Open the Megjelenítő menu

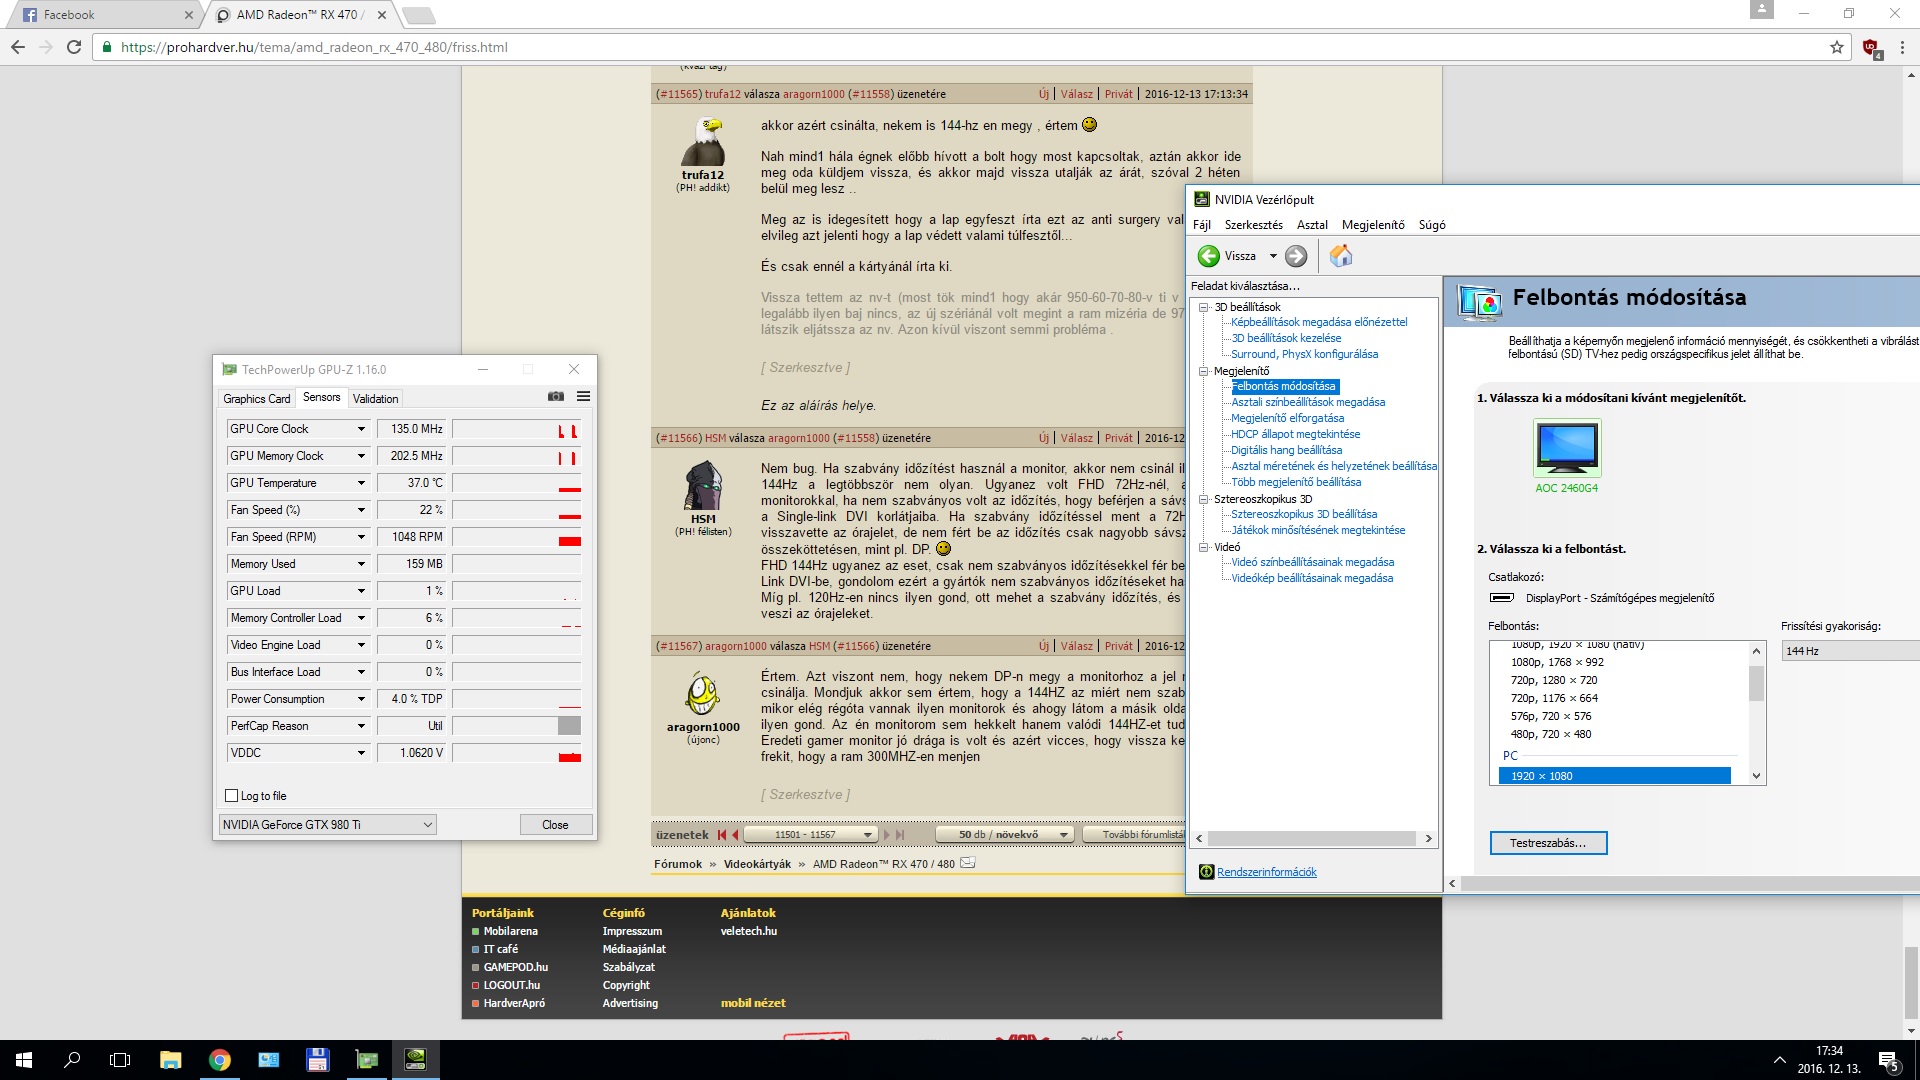[x=1373, y=225]
